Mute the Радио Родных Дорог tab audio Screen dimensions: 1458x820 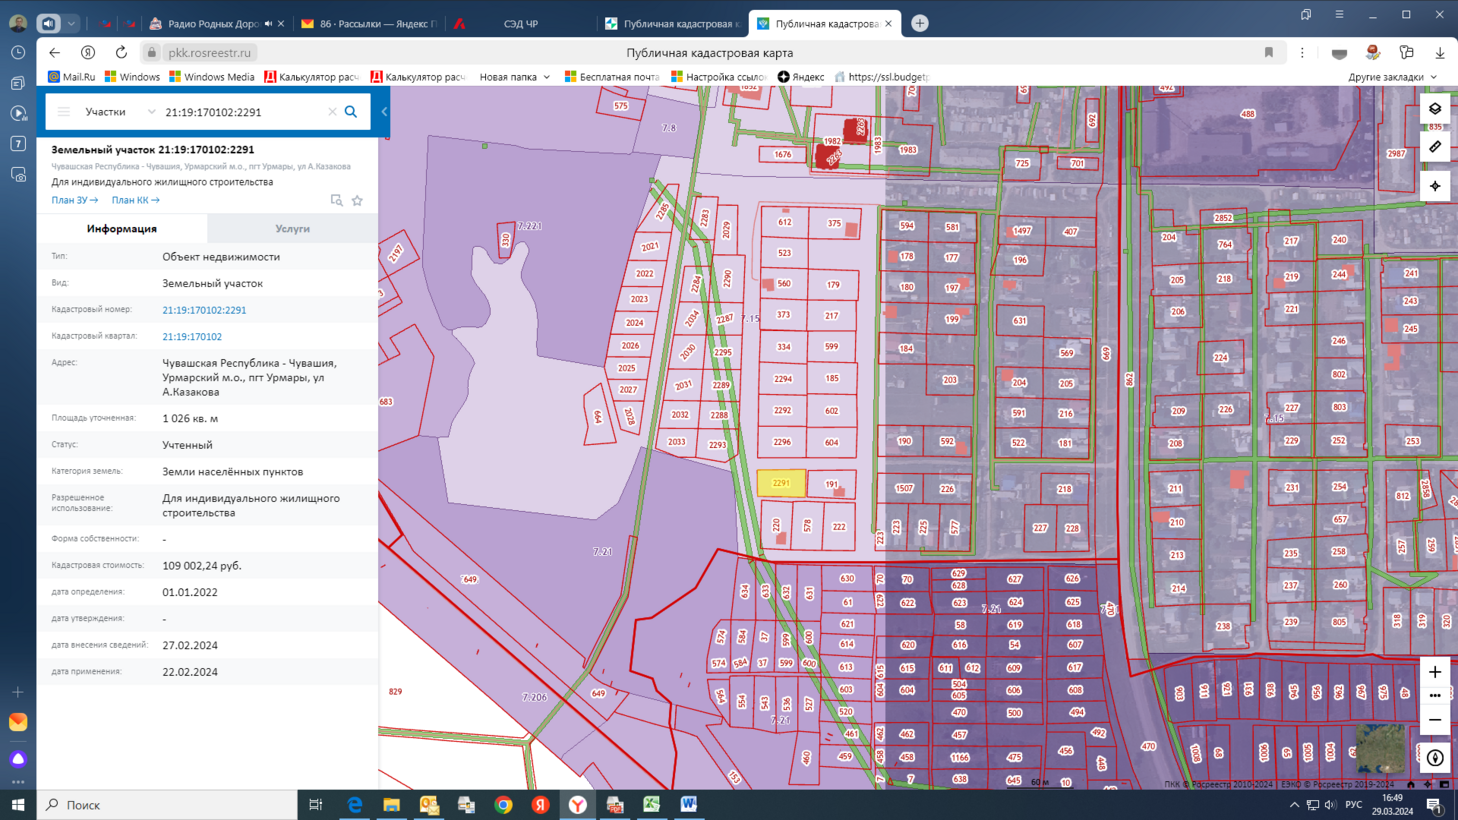[268, 24]
